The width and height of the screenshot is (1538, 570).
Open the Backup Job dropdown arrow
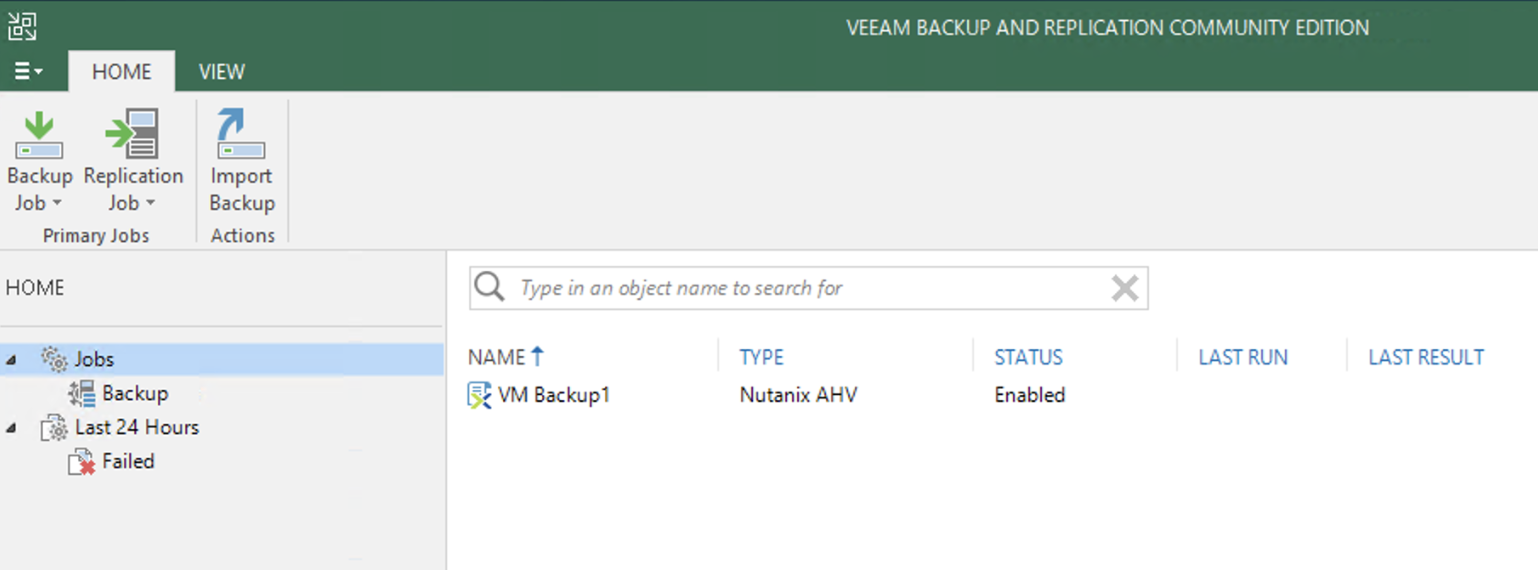[x=57, y=203]
